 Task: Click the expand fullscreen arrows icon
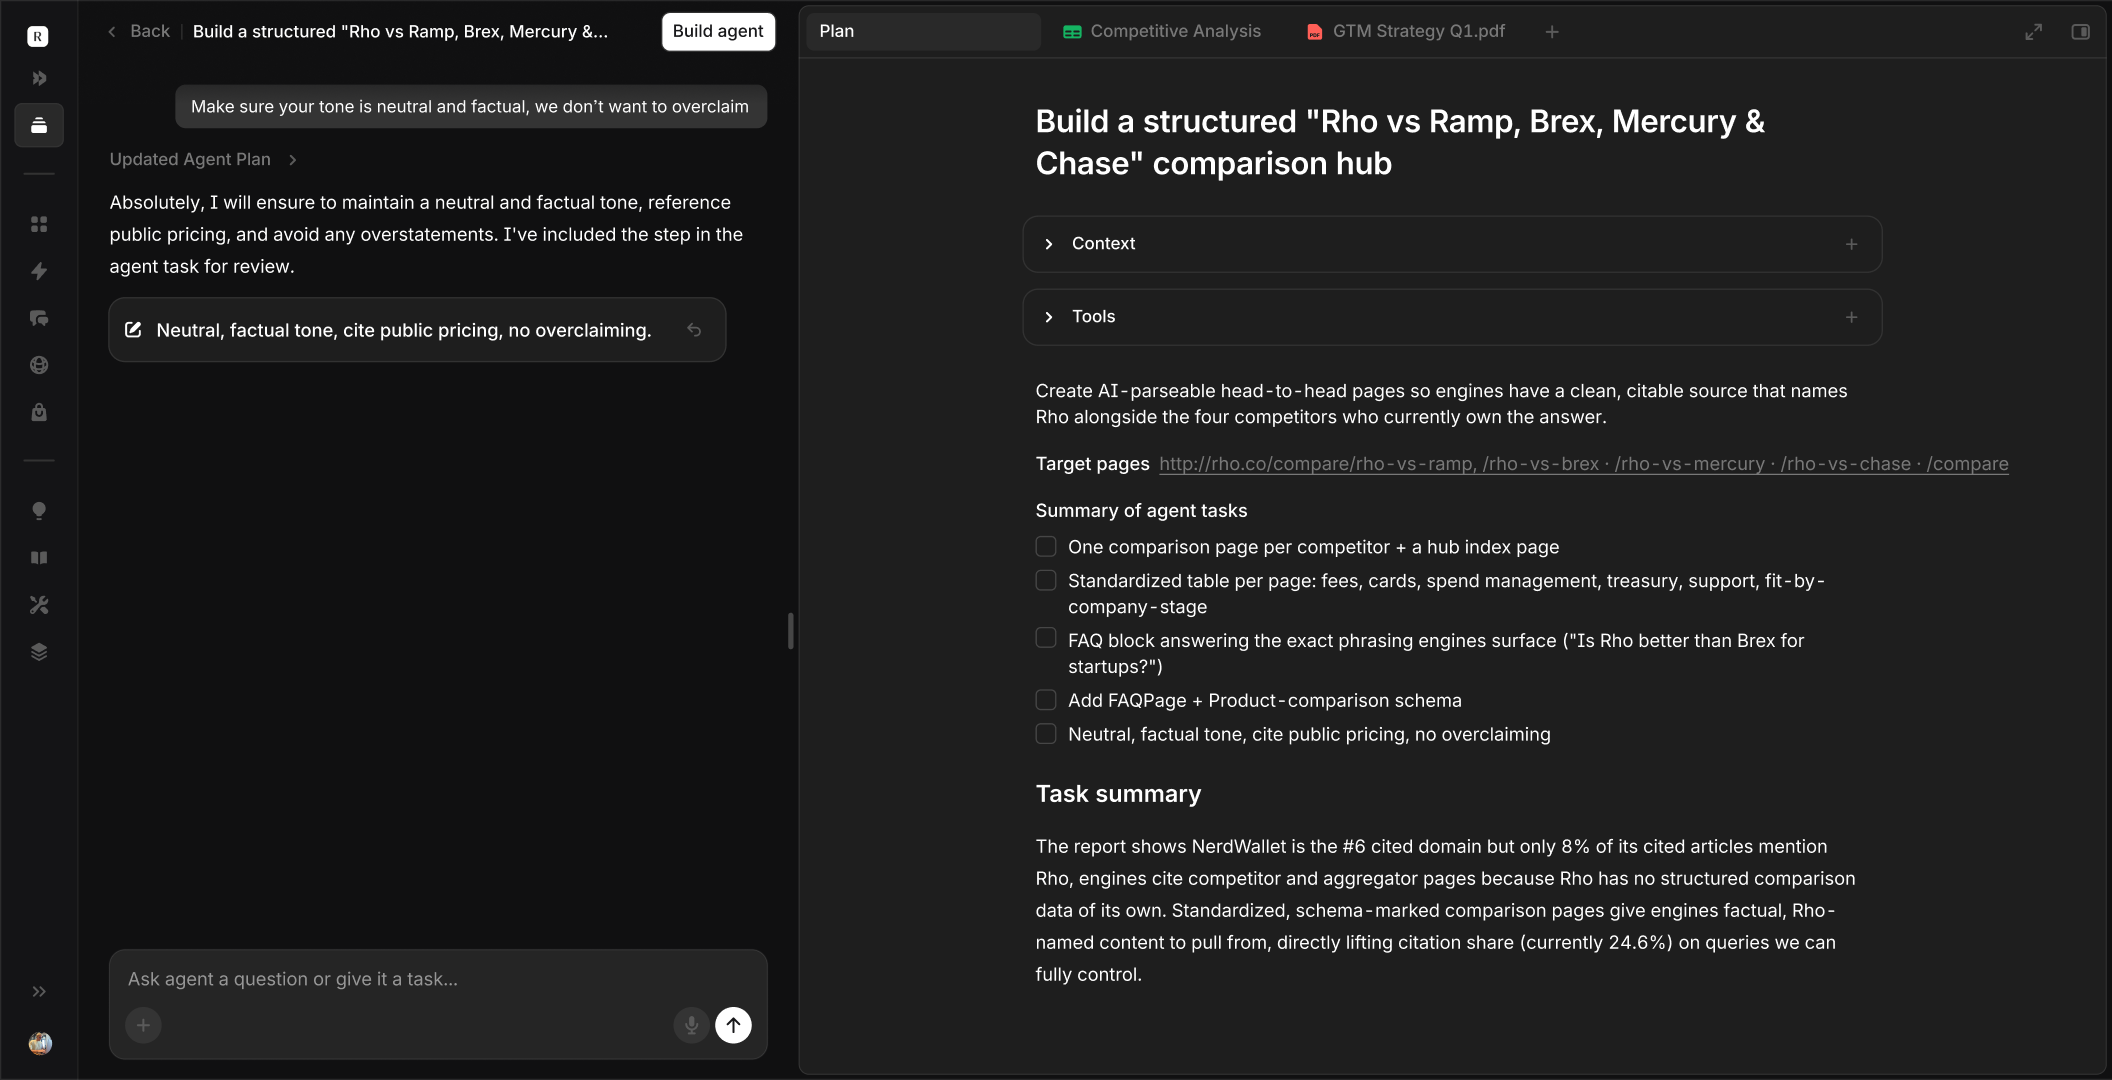coord(2033,32)
